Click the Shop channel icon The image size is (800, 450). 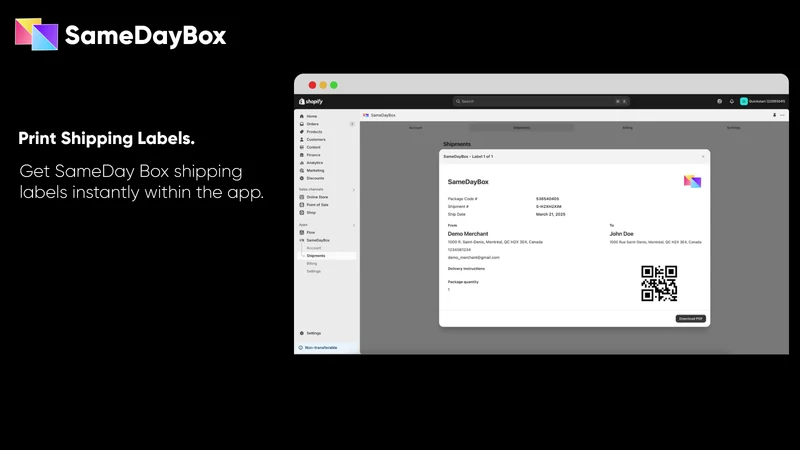[302, 212]
